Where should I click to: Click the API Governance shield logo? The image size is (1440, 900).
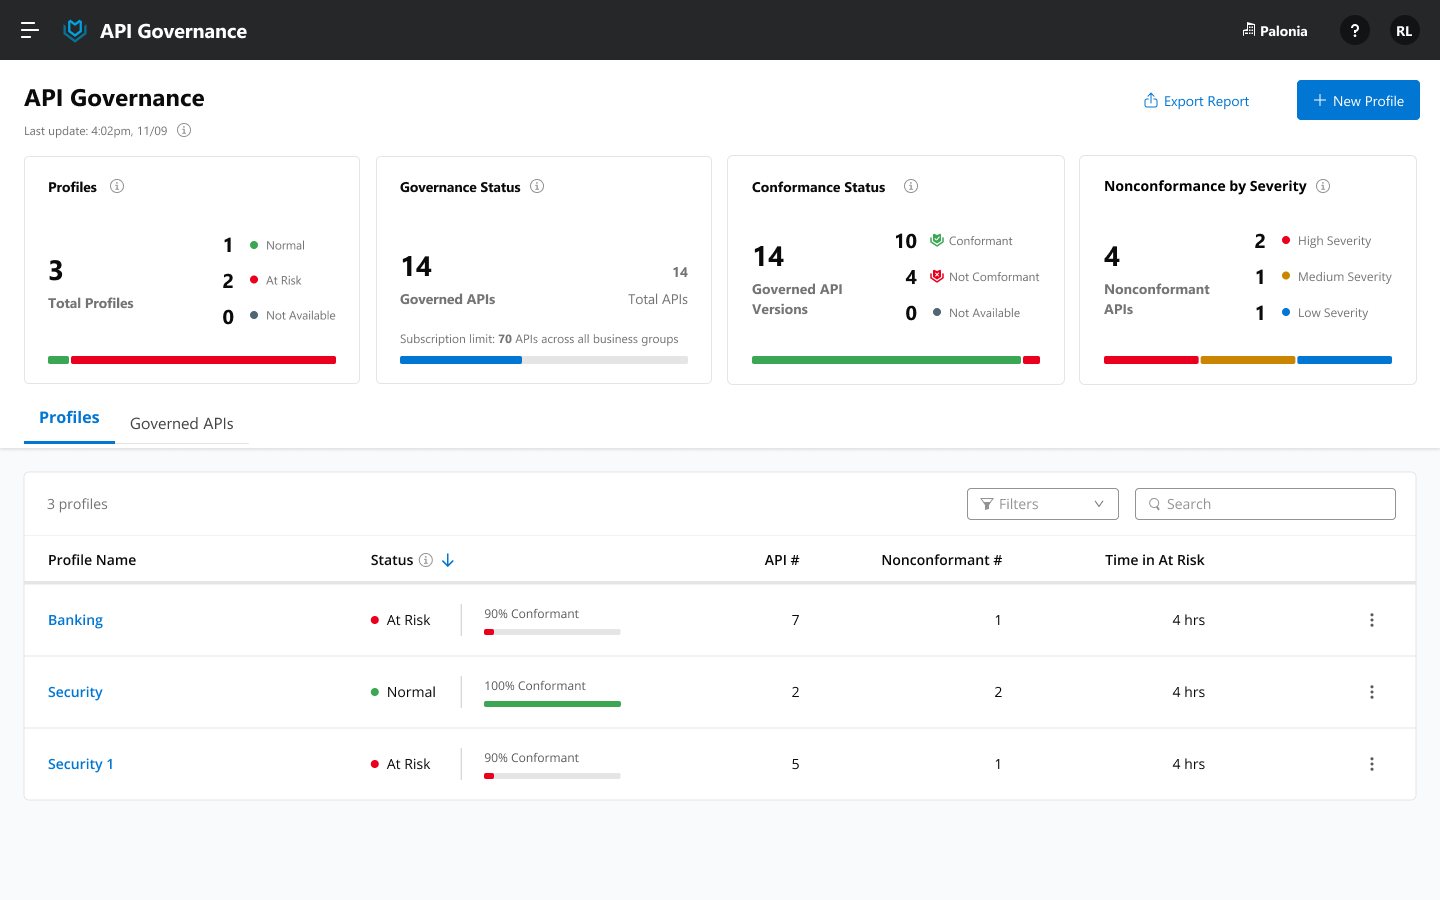point(75,31)
